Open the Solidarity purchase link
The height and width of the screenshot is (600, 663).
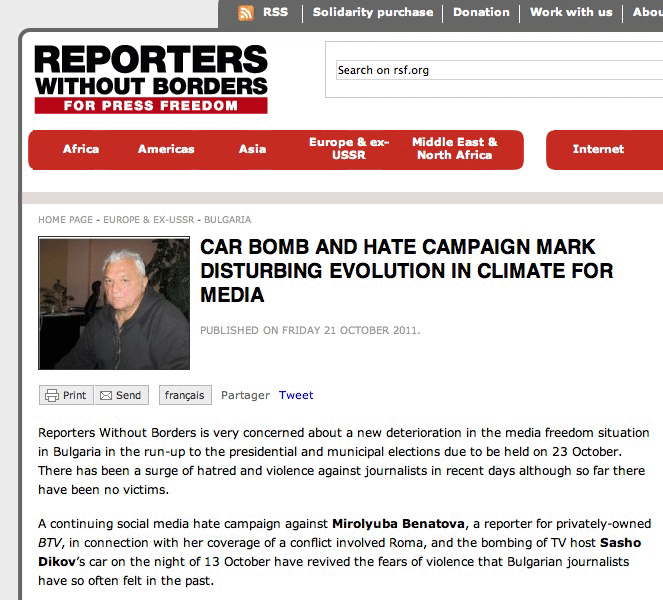[373, 12]
